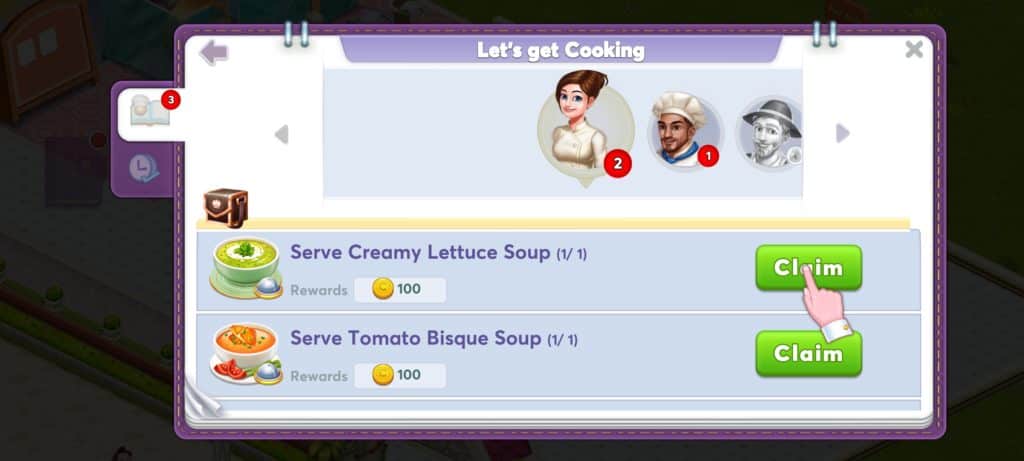
Task: Tap the Tomato Bisque Soup dish icon
Action: point(246,353)
